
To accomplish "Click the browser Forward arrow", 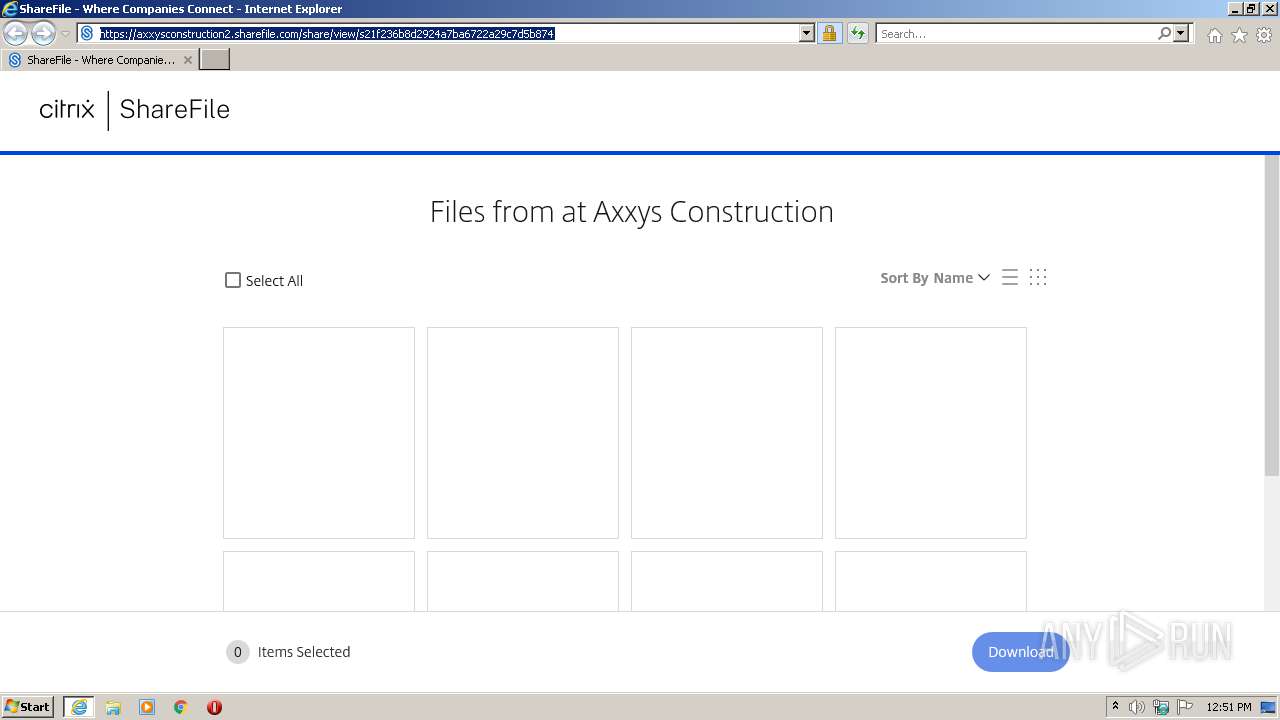I will tap(42, 34).
